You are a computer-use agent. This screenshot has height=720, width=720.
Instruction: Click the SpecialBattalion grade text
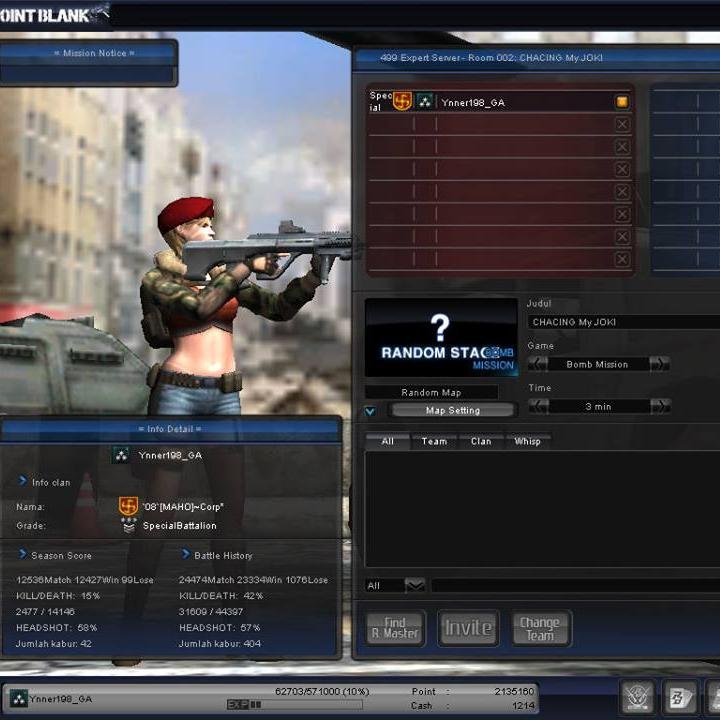click(x=180, y=526)
